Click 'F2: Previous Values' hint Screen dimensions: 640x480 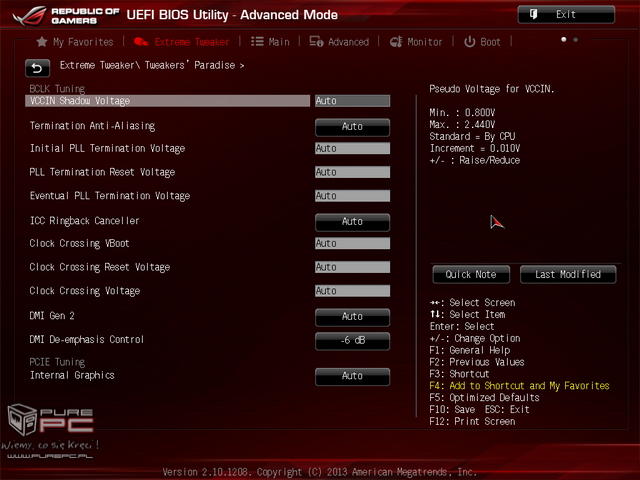477,362
